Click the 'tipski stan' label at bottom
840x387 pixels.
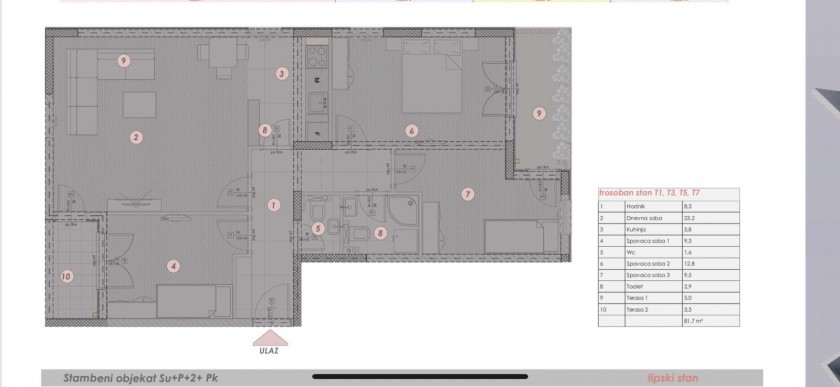(673, 378)
